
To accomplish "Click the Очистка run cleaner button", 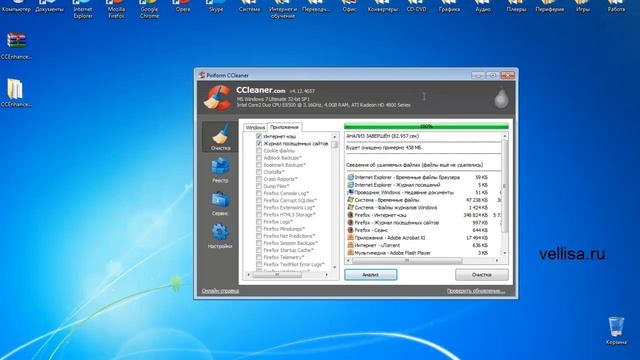I will tap(482, 275).
